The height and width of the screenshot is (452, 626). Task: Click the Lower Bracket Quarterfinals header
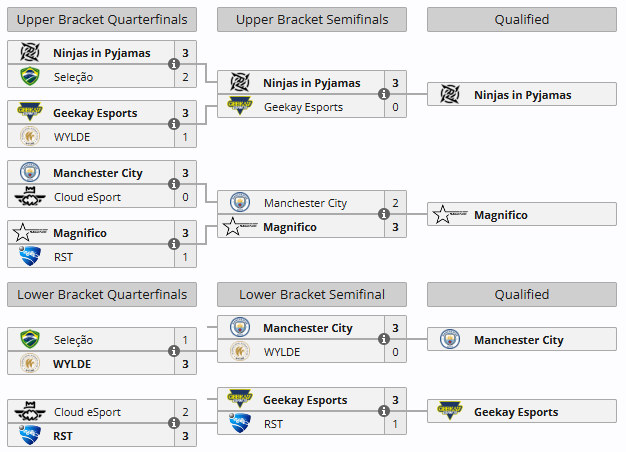point(101,294)
